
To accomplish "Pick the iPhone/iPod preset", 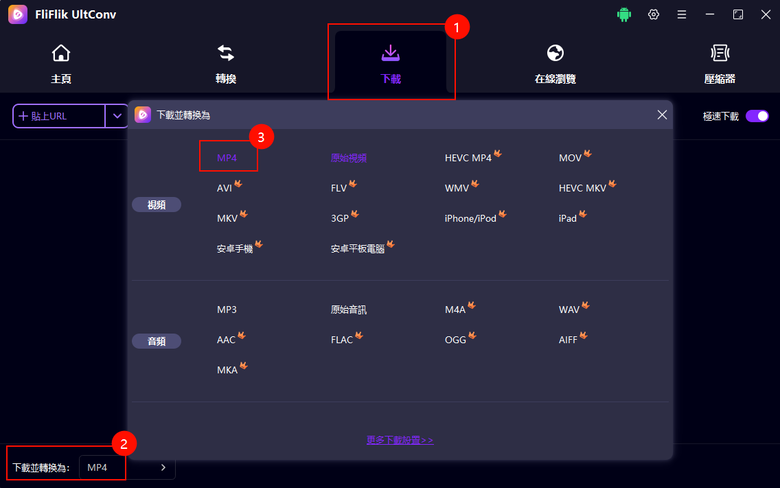I will [470, 218].
